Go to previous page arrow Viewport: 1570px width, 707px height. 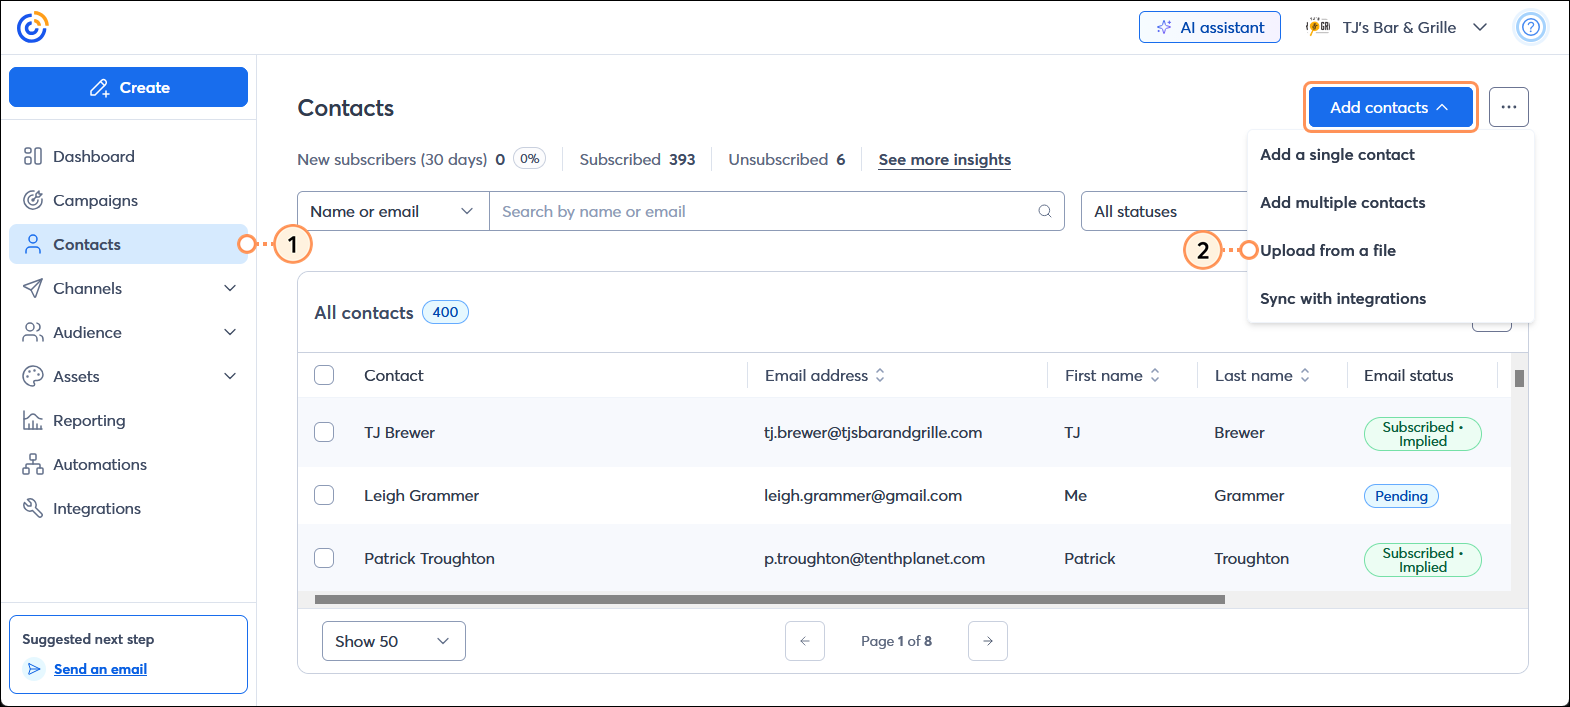point(805,641)
